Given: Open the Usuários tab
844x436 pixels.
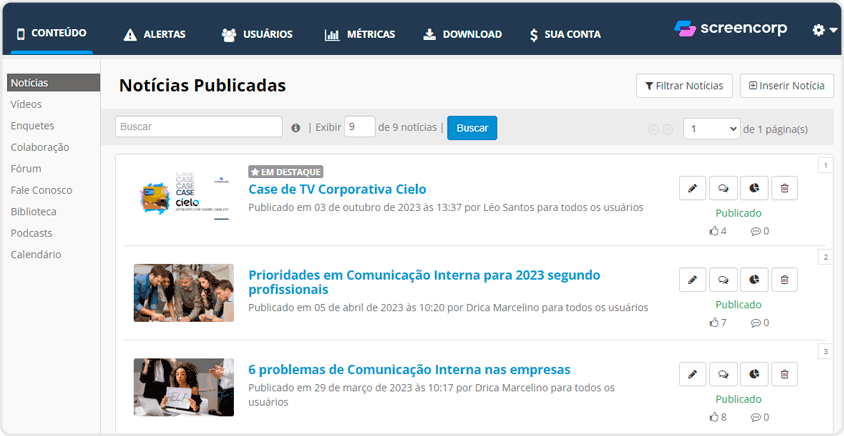Looking at the screenshot, I should 257,34.
